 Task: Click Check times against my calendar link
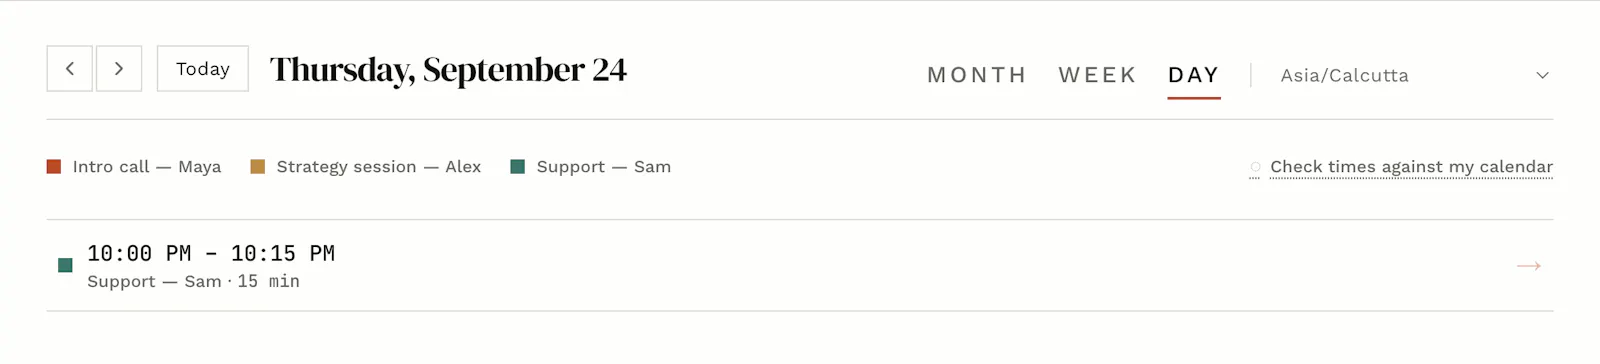click(1411, 167)
